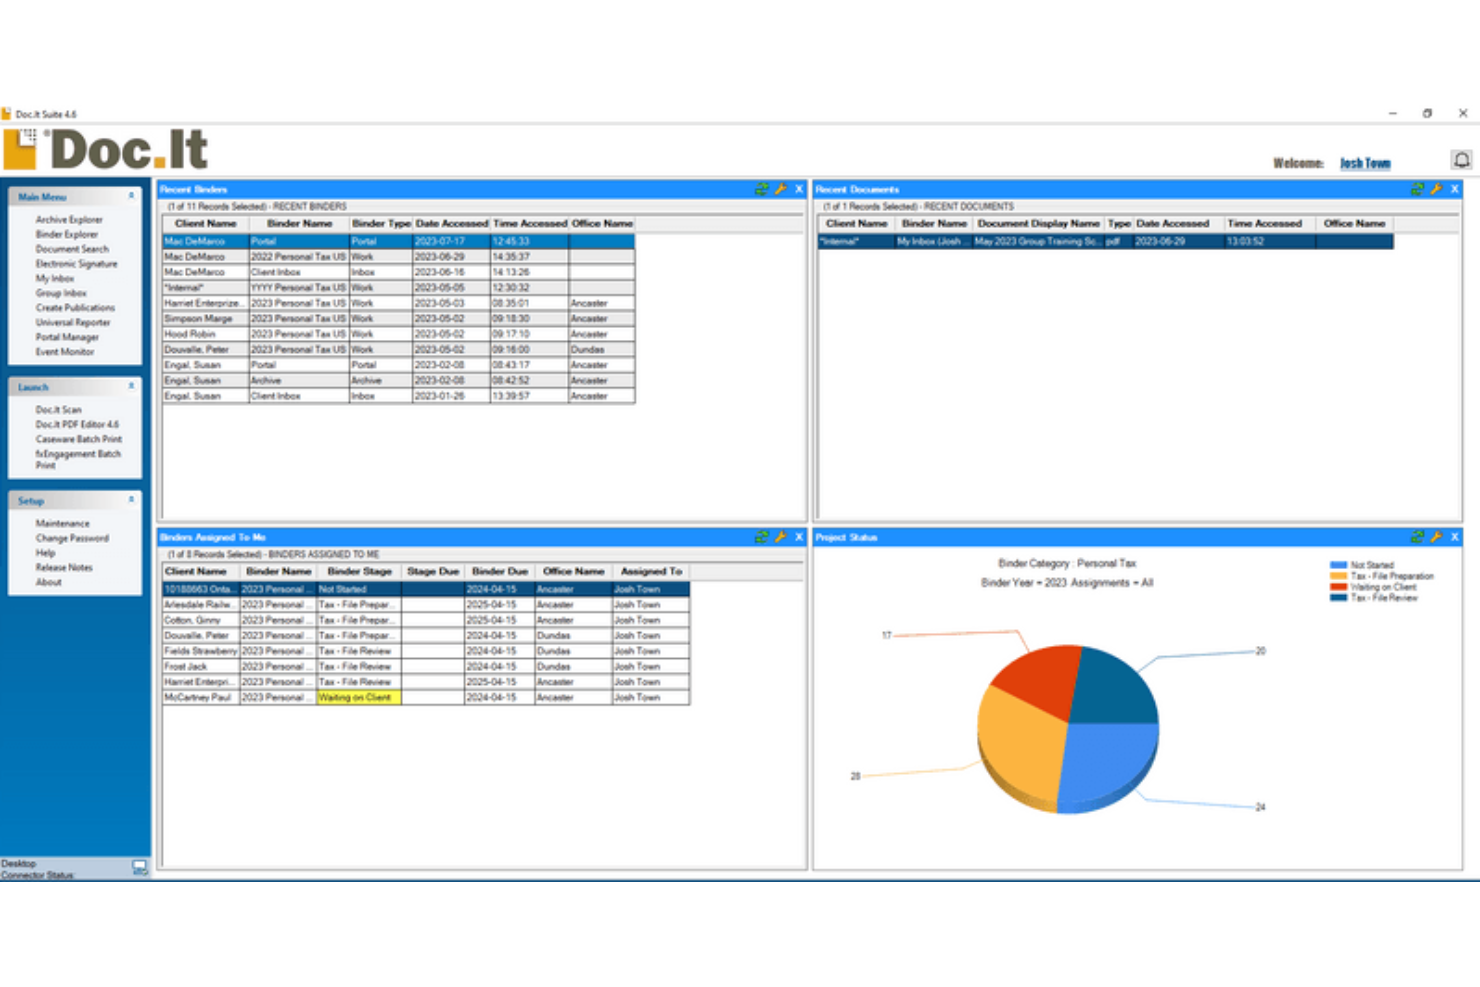The image size is (1480, 987).
Task: Select Harriet Enterprize recent binder row
Action: pos(398,303)
